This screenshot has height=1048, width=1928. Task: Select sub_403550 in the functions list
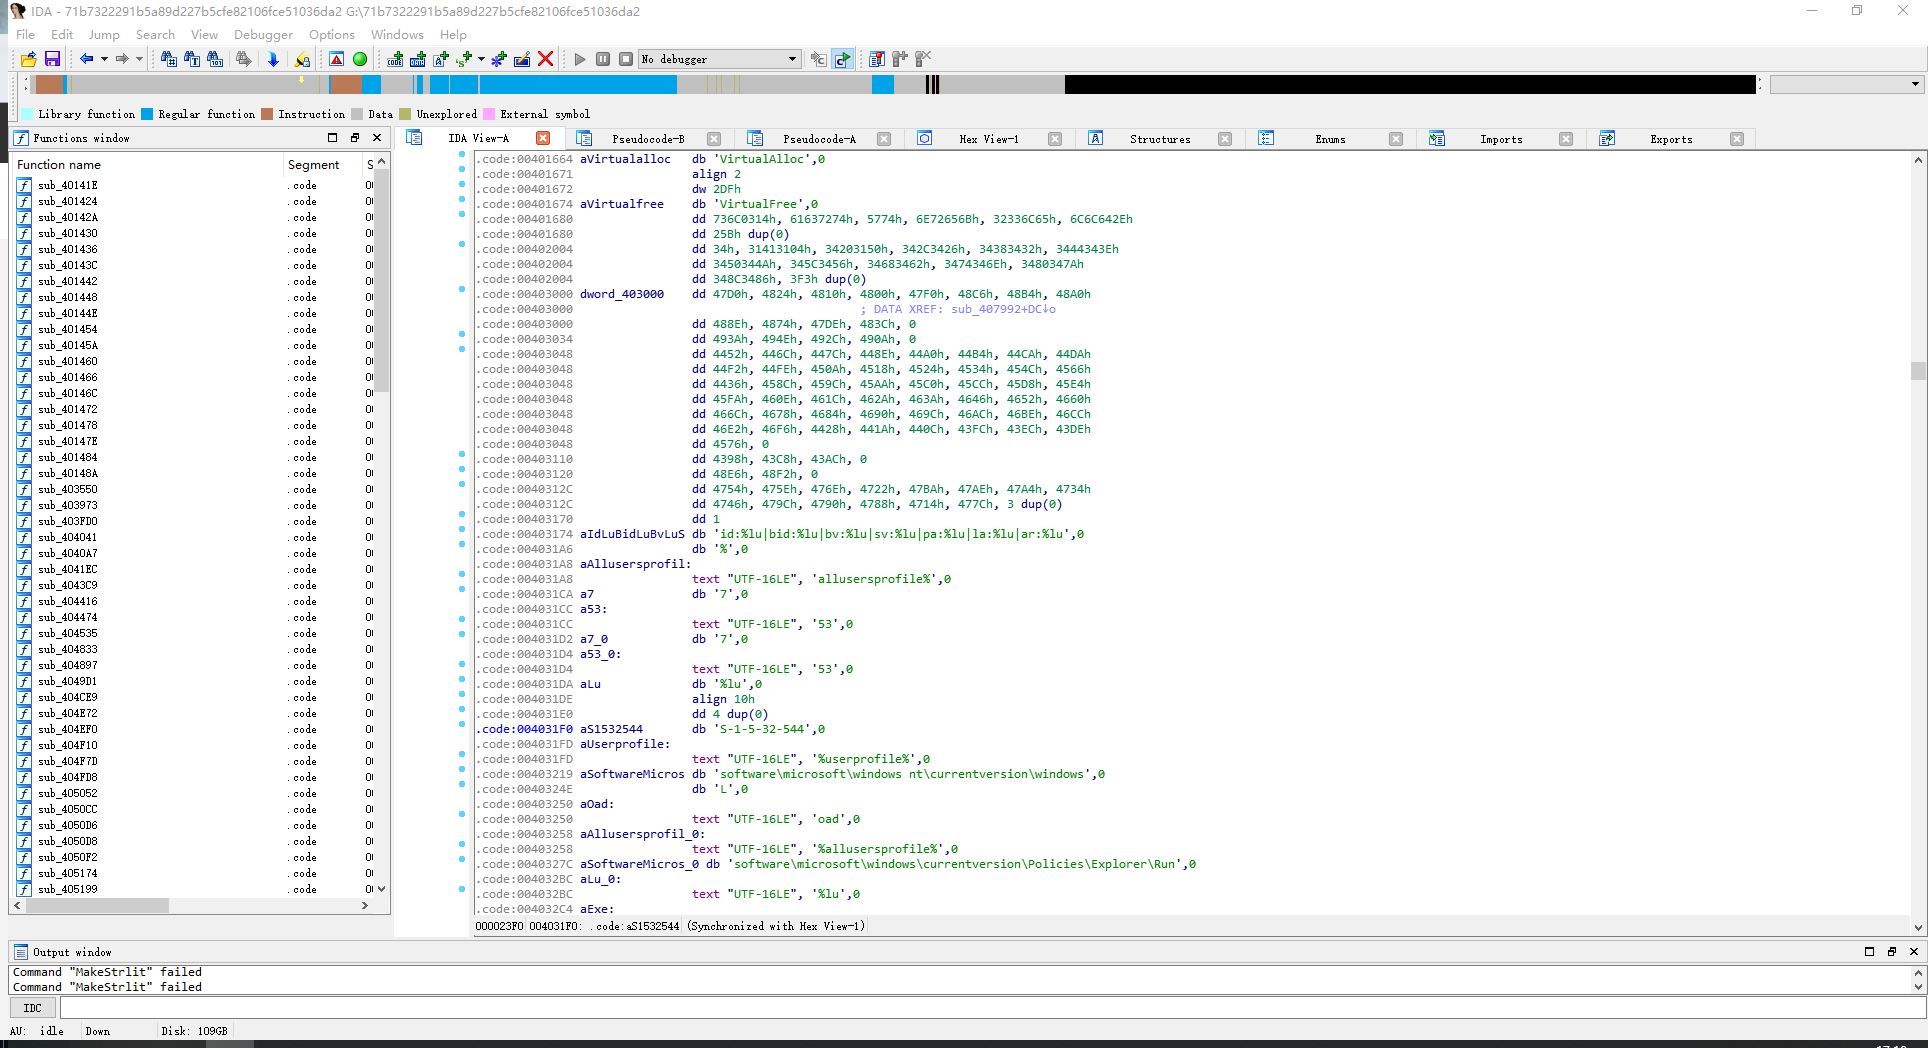(x=68, y=489)
